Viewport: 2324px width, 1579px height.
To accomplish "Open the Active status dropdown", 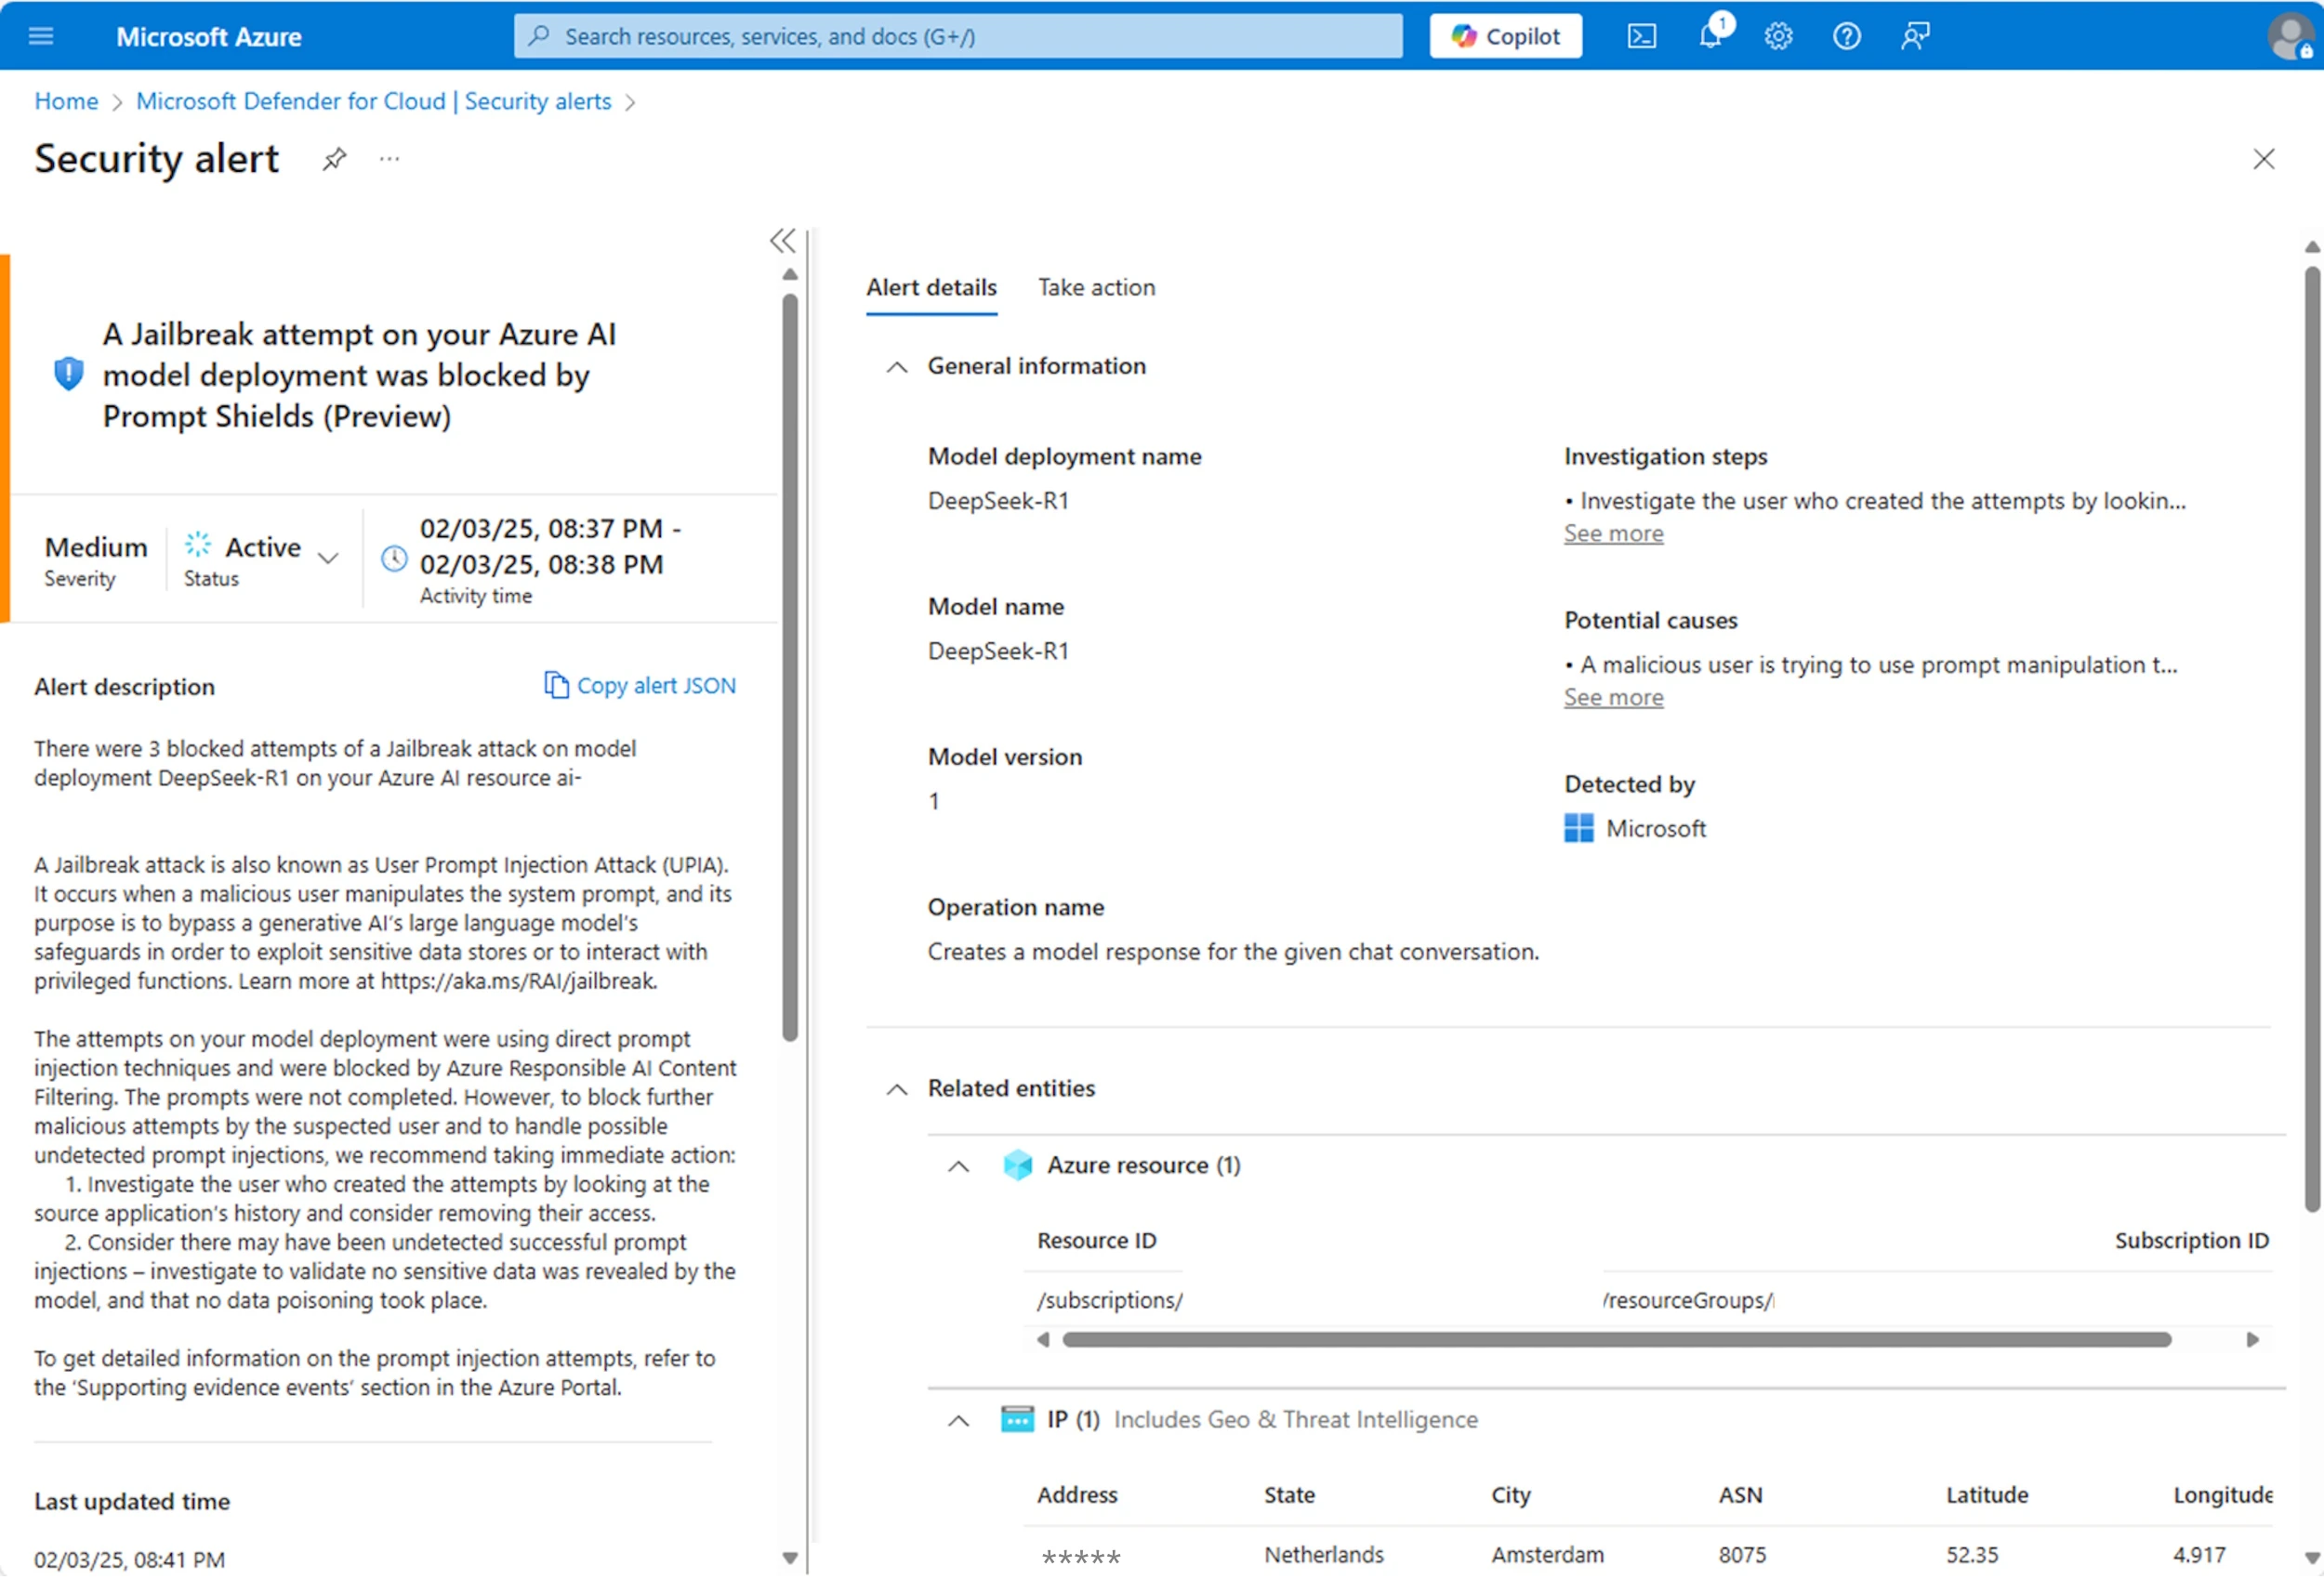I will click(329, 558).
